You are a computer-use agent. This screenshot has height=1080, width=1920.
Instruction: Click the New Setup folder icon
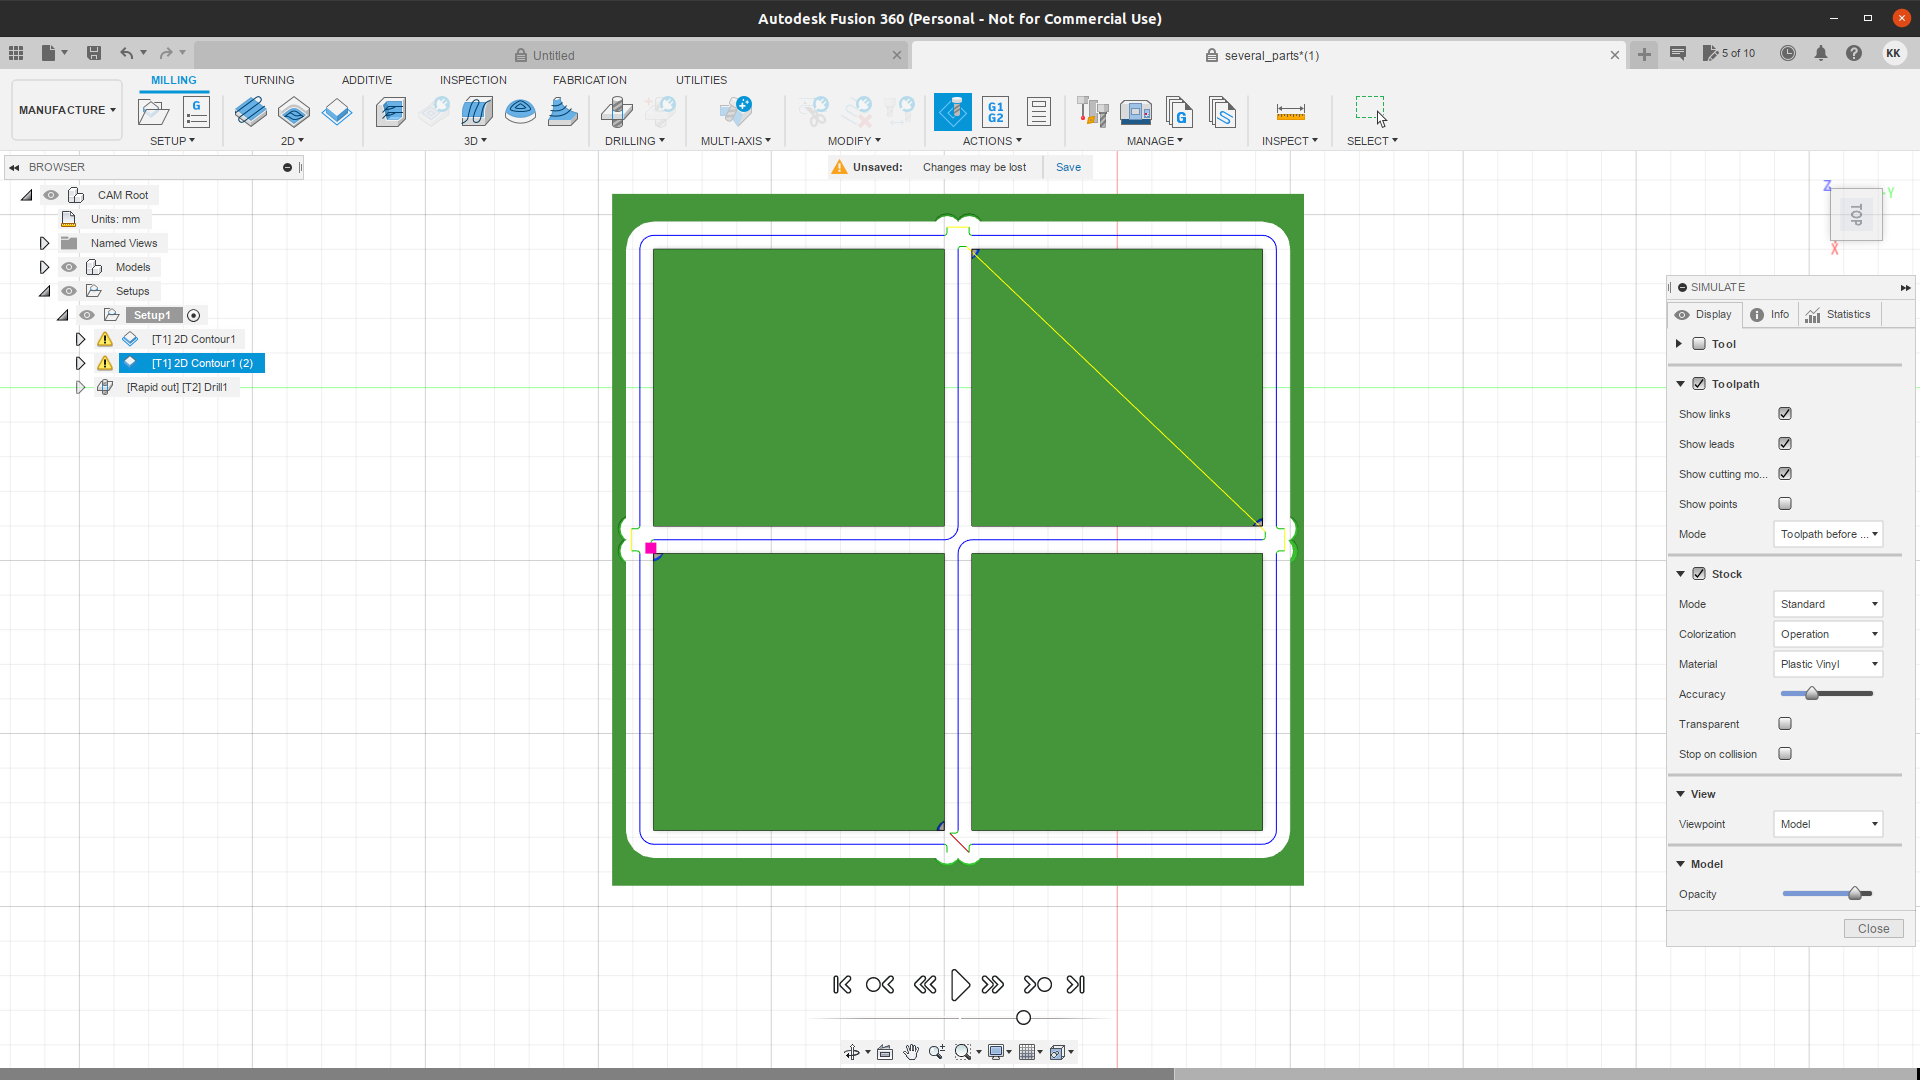point(153,112)
